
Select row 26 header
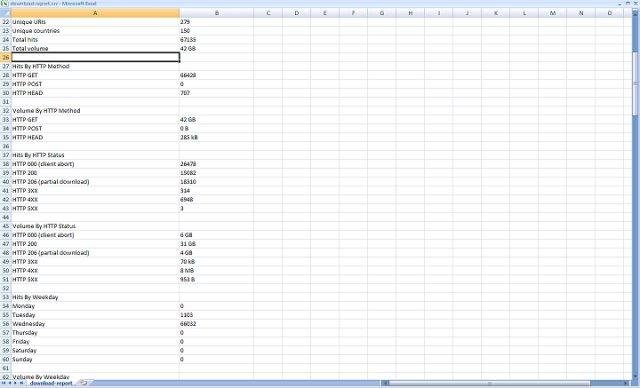click(6, 57)
